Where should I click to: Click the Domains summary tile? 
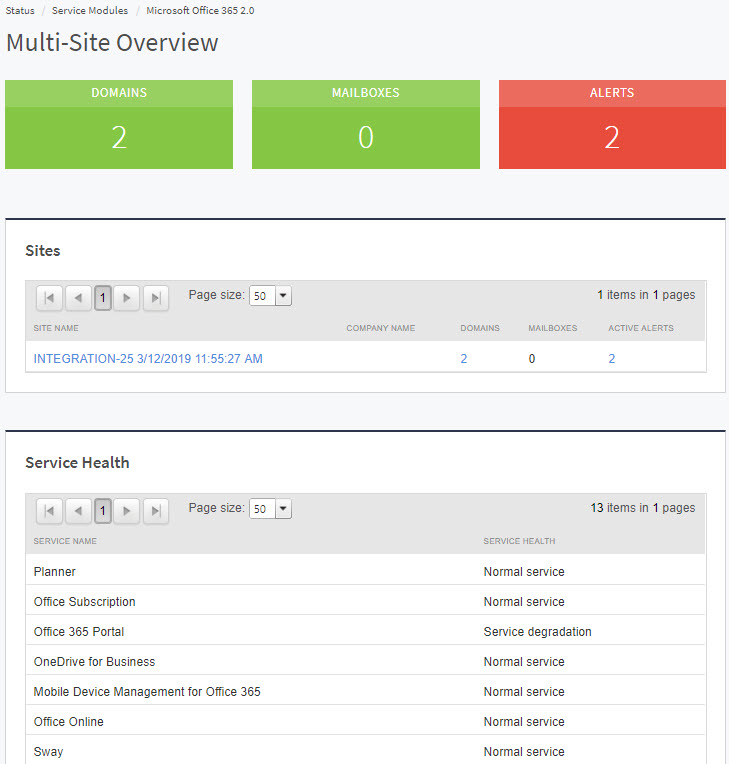tap(119, 125)
